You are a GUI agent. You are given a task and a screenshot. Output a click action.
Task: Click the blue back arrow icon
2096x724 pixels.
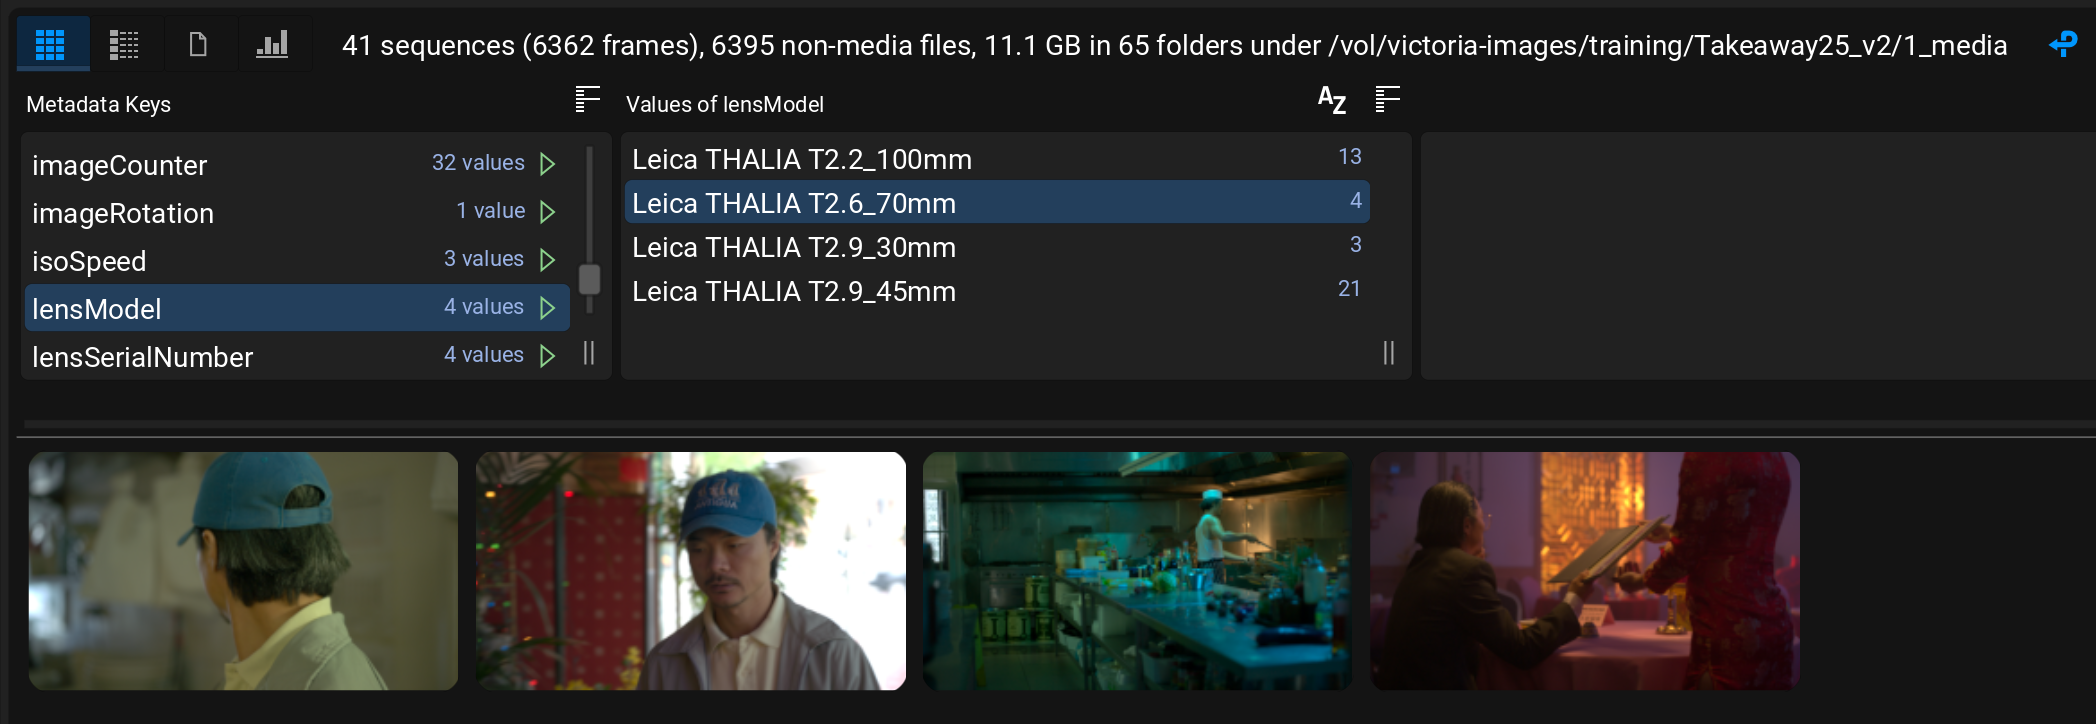click(x=2063, y=44)
